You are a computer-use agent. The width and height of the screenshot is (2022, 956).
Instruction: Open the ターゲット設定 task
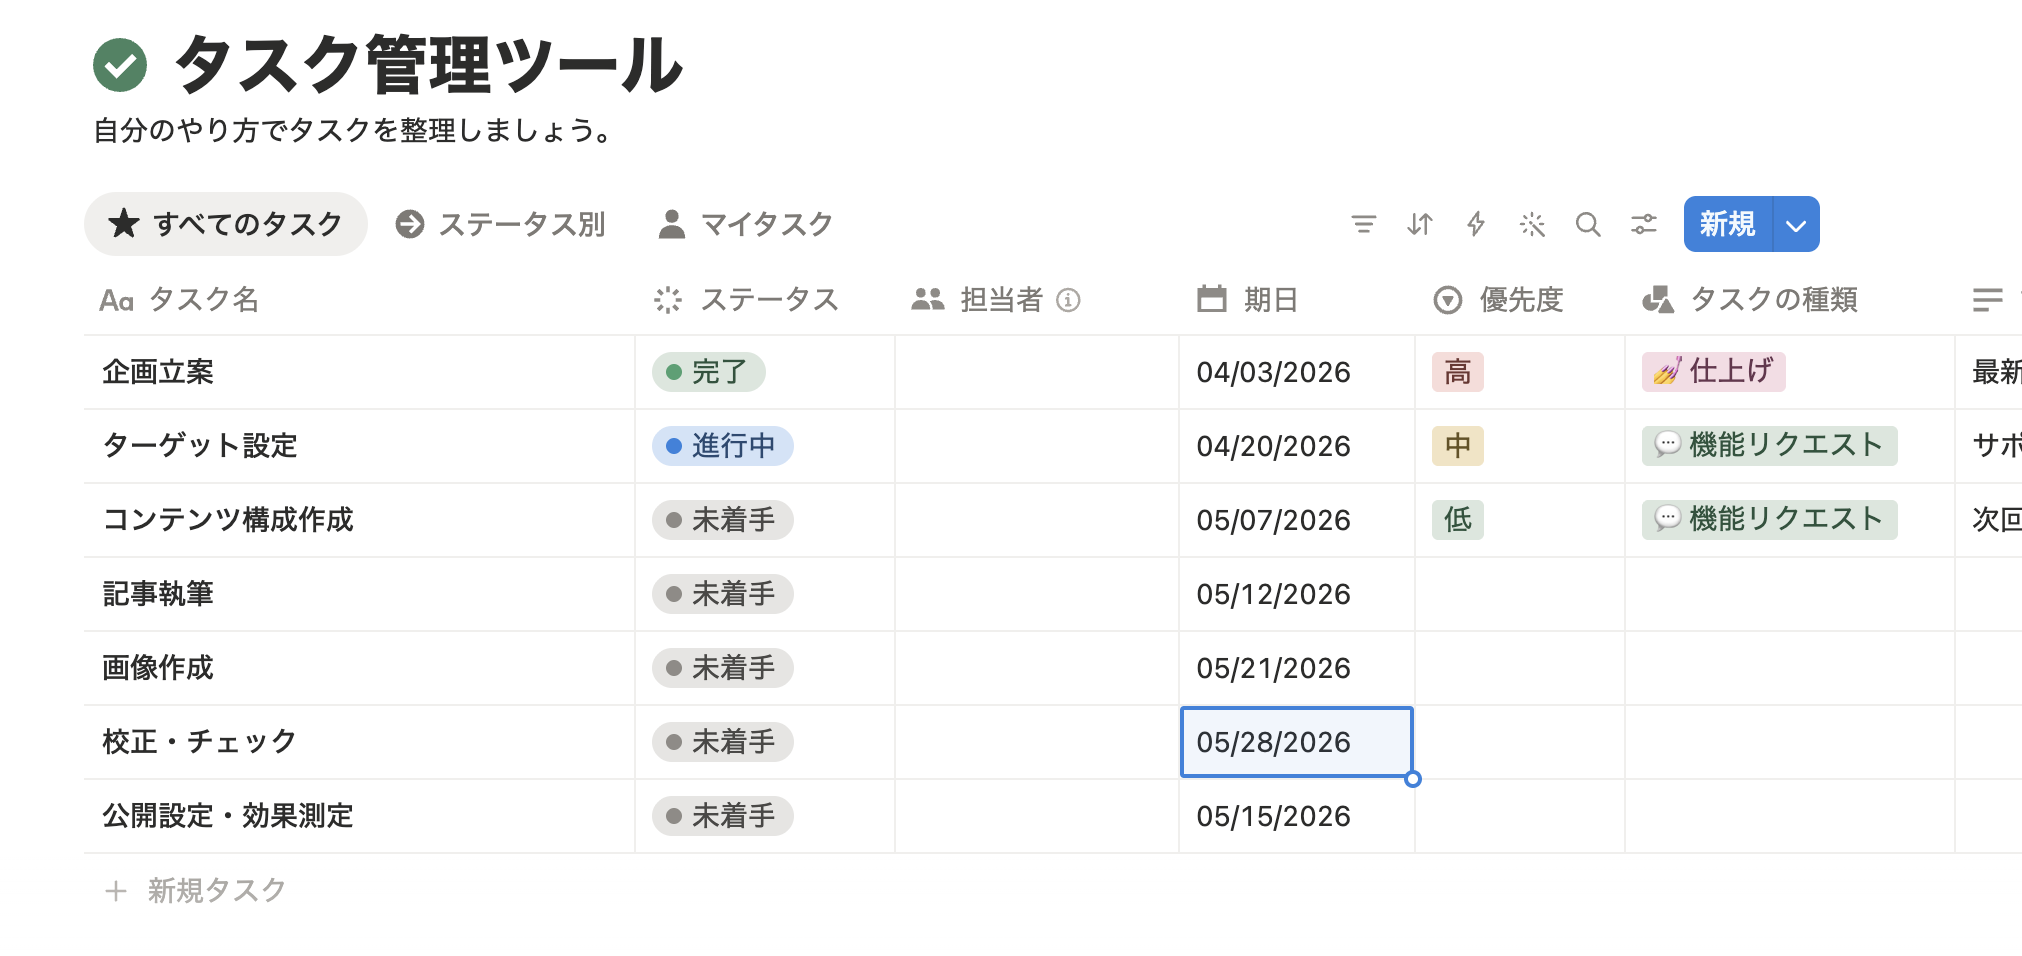pos(200,446)
